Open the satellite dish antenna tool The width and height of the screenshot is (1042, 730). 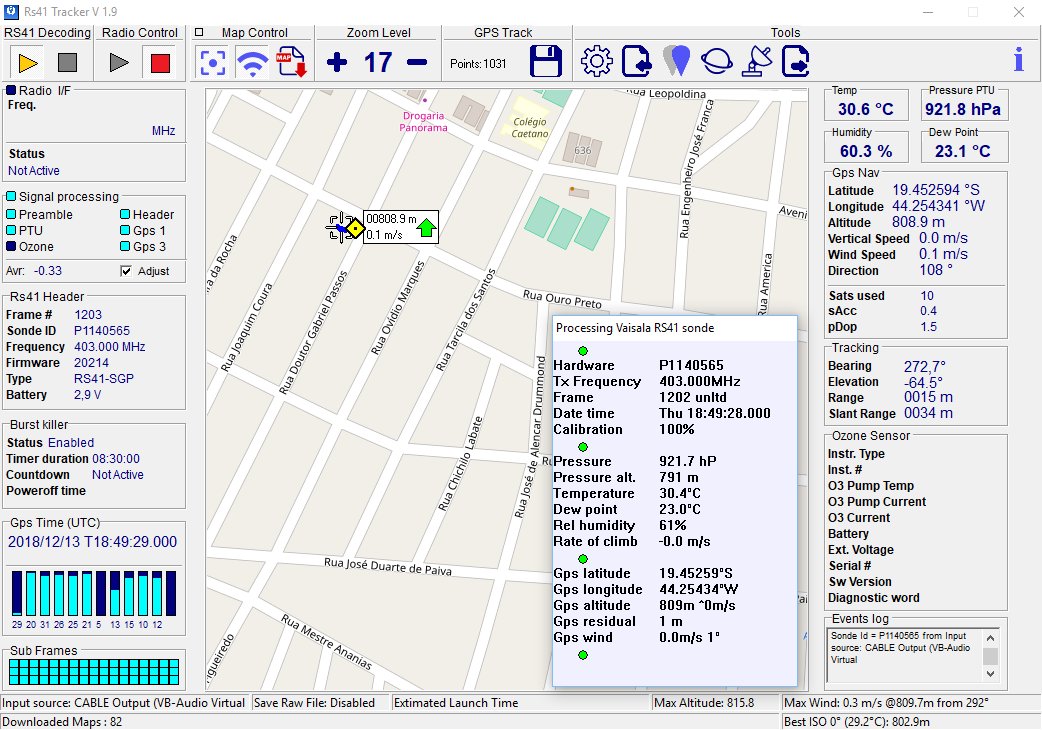tap(756, 62)
